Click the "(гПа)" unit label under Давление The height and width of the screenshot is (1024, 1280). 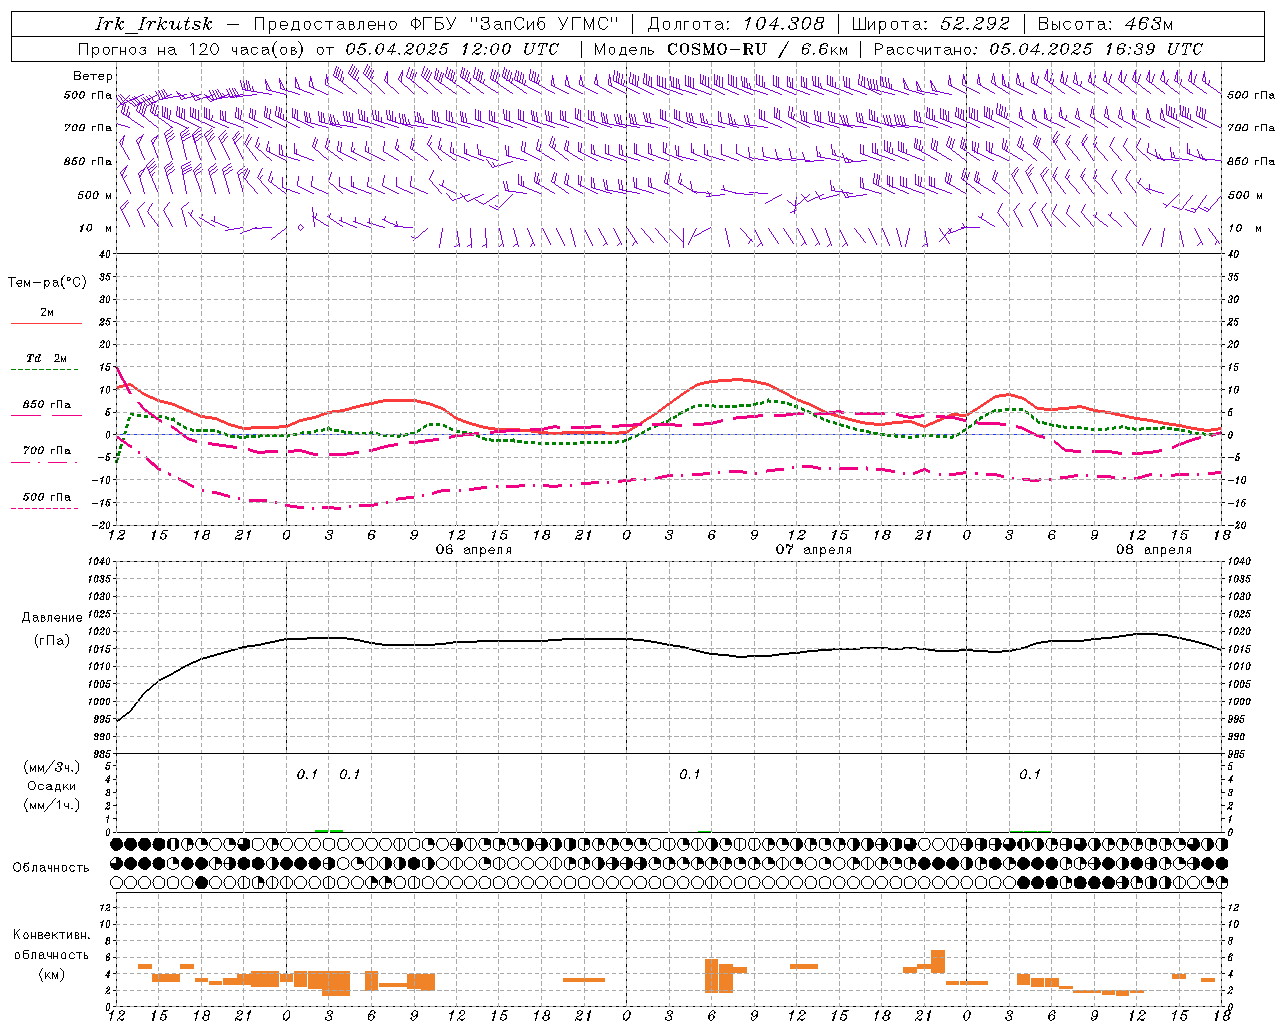click(x=52, y=641)
